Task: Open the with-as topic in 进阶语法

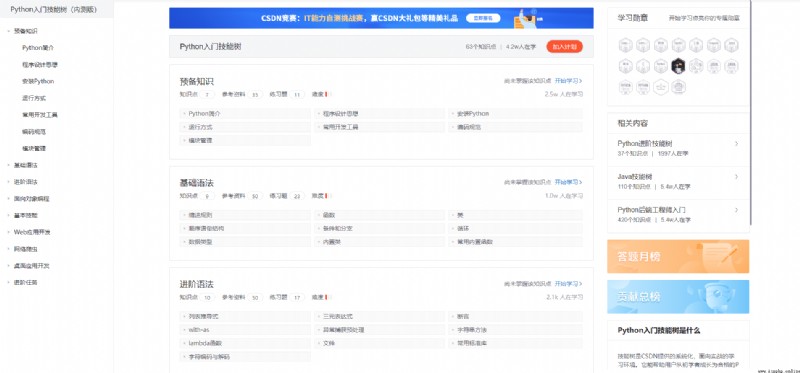Action: (245, 330)
